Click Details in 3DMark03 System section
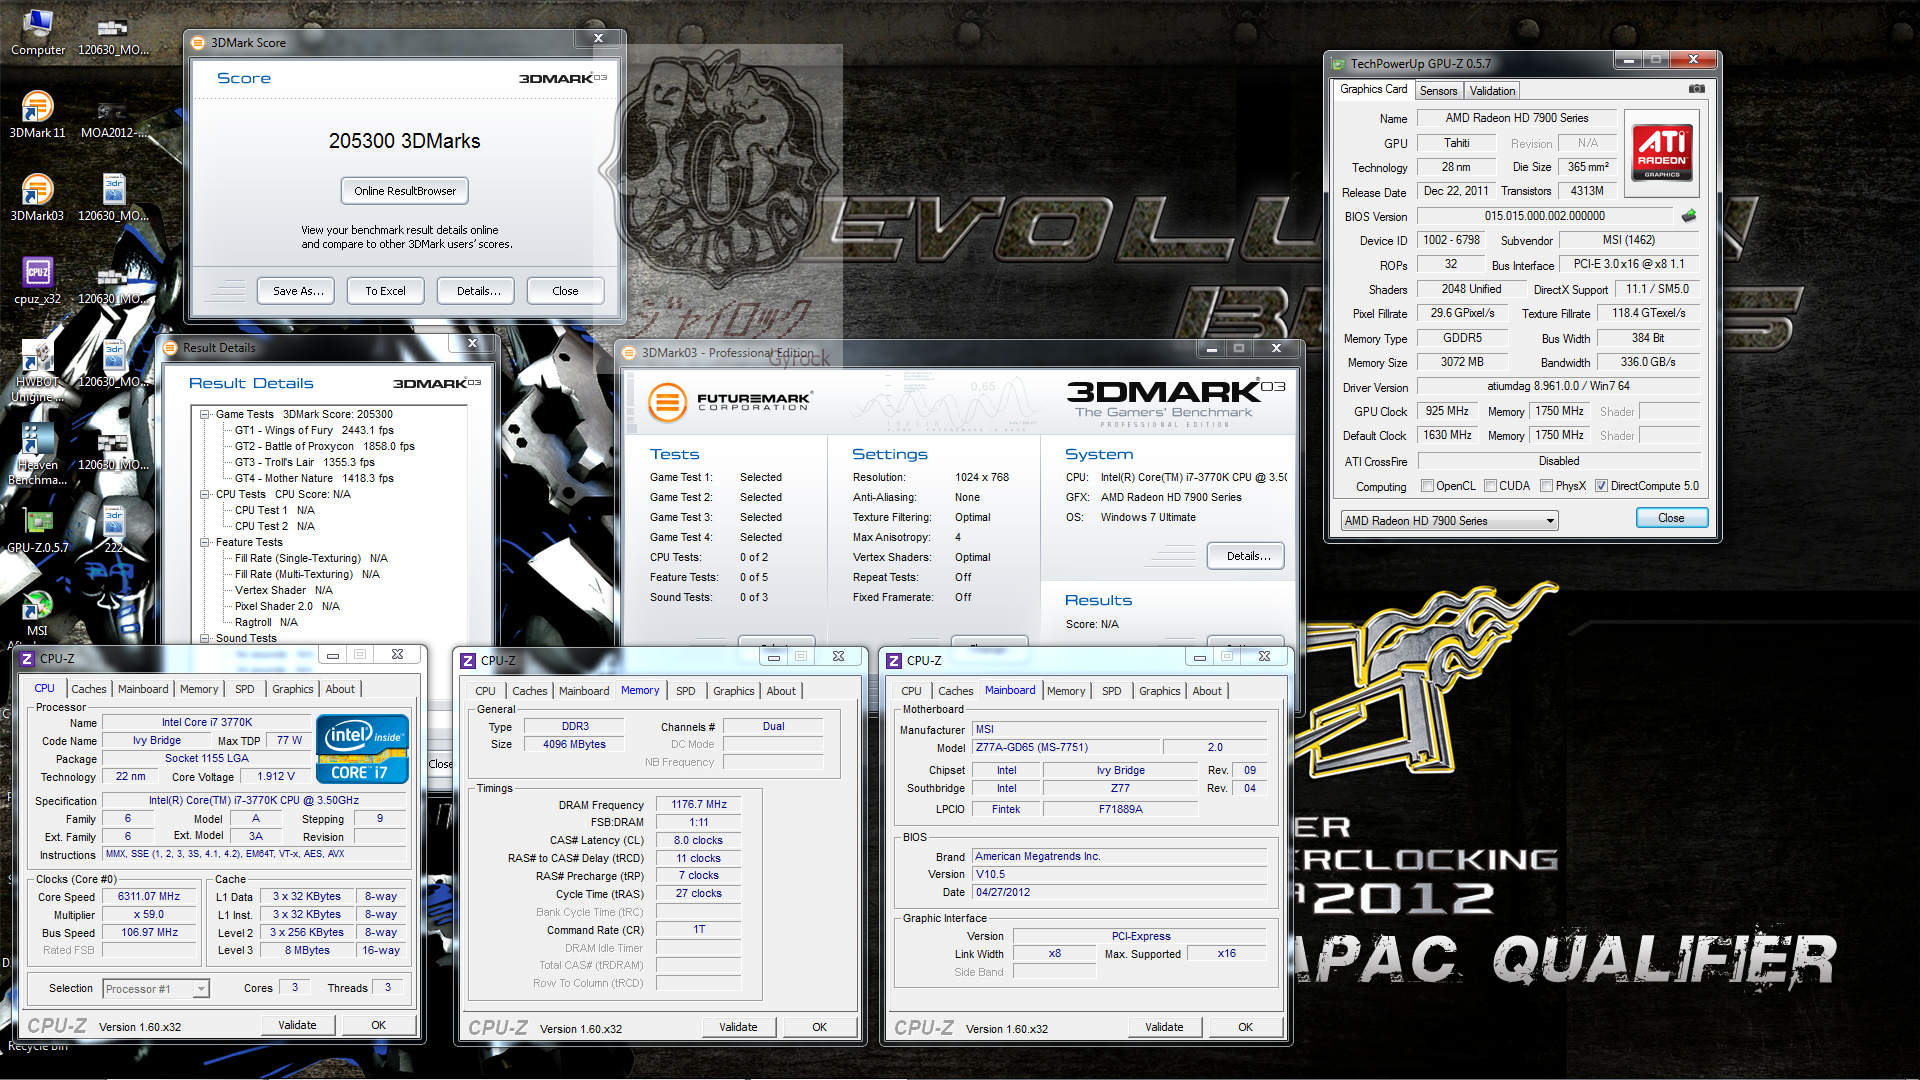The image size is (1920, 1080). pos(1248,556)
